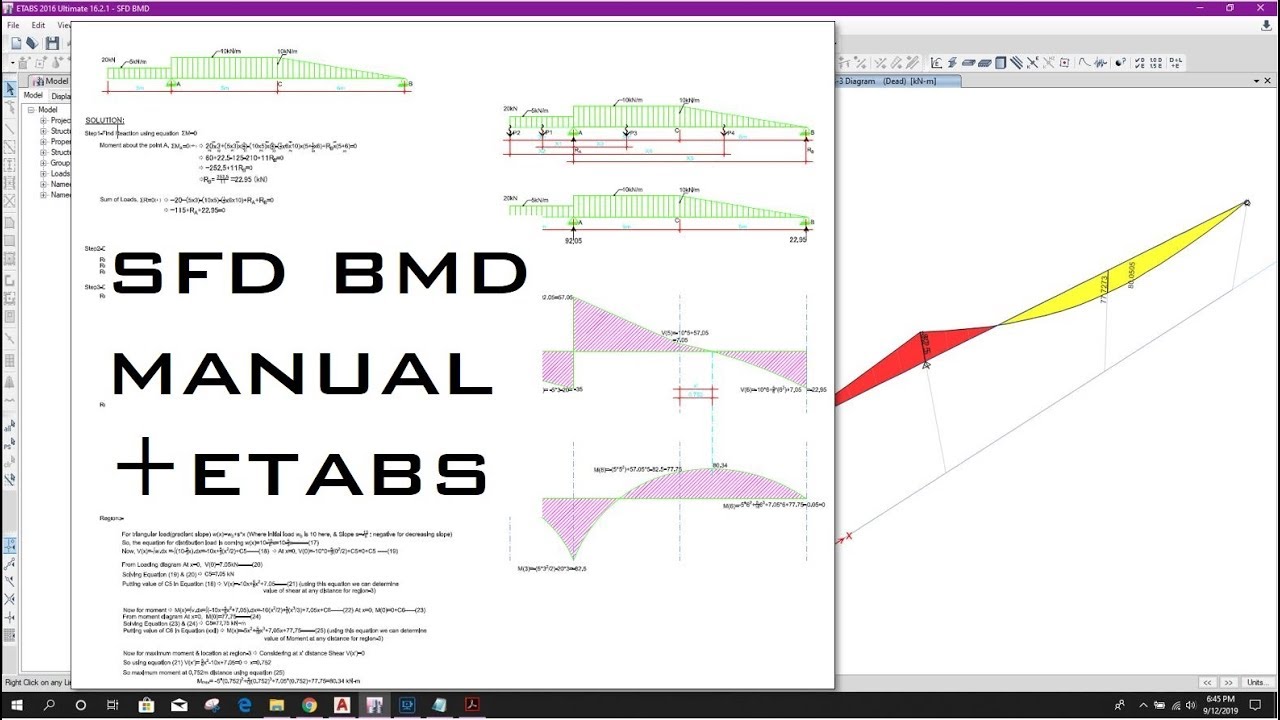
Task: Expand the Loads tree node
Action: (x=43, y=174)
